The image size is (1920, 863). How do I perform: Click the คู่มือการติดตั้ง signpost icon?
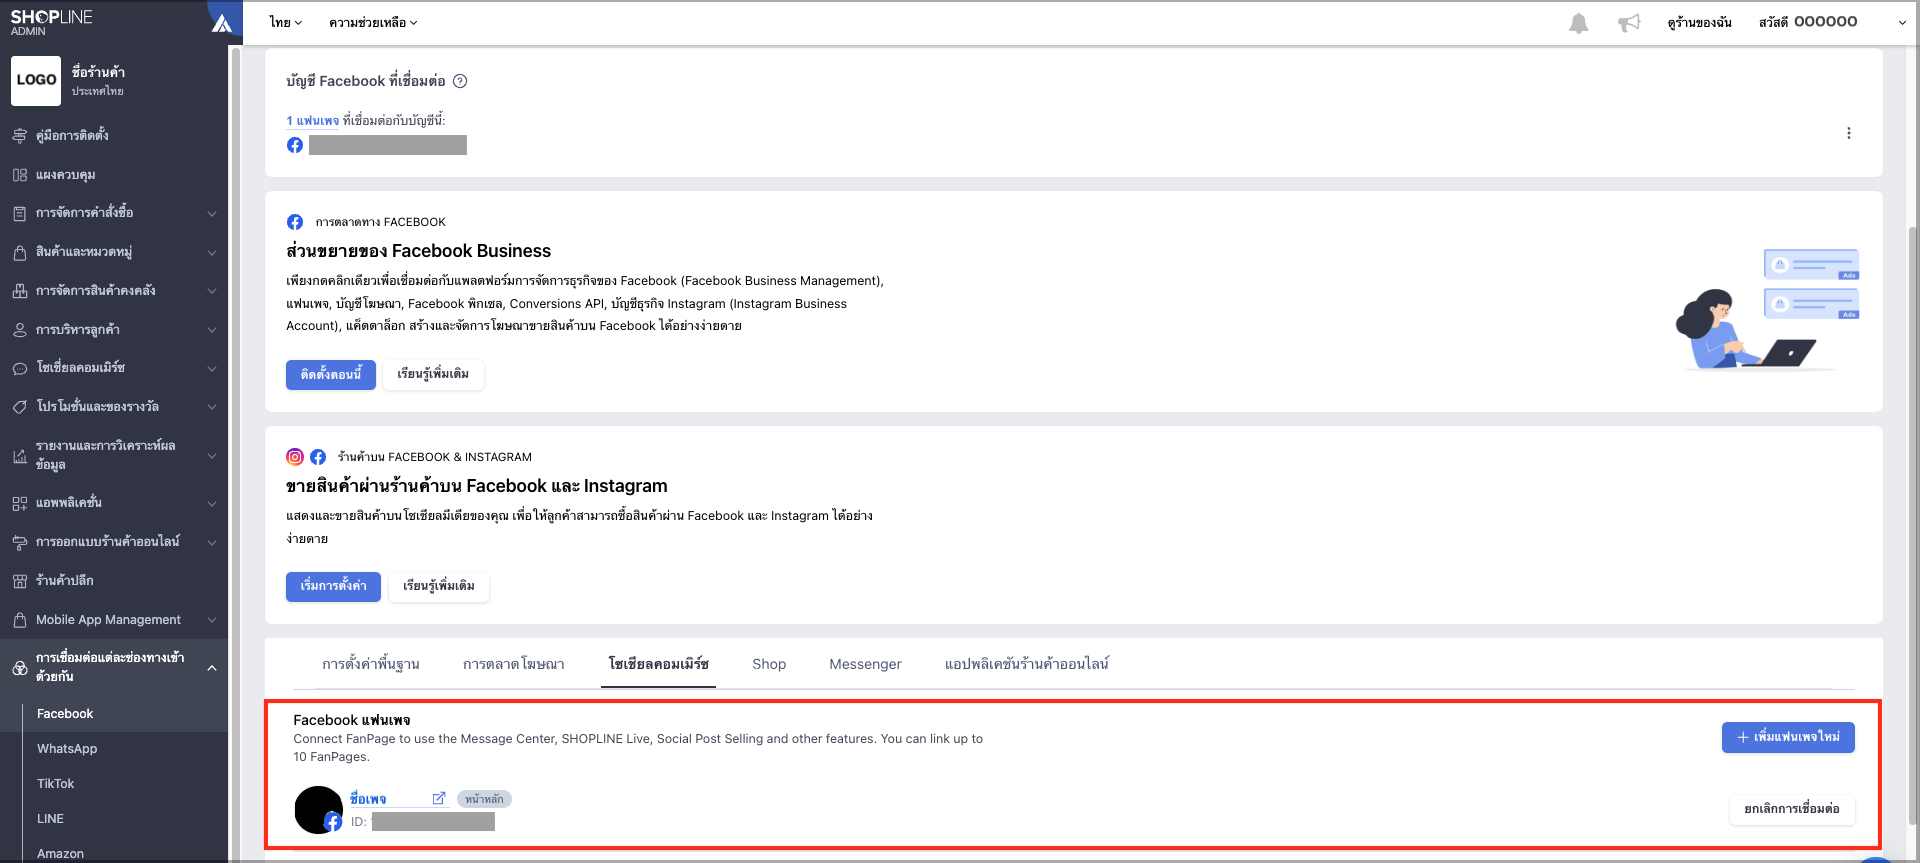click(x=19, y=135)
